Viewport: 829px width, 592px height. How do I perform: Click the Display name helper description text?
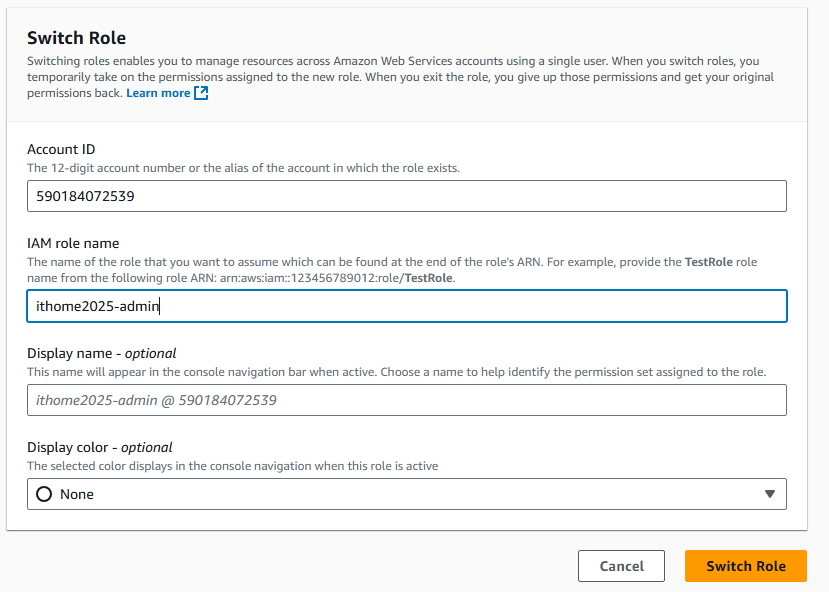point(396,372)
